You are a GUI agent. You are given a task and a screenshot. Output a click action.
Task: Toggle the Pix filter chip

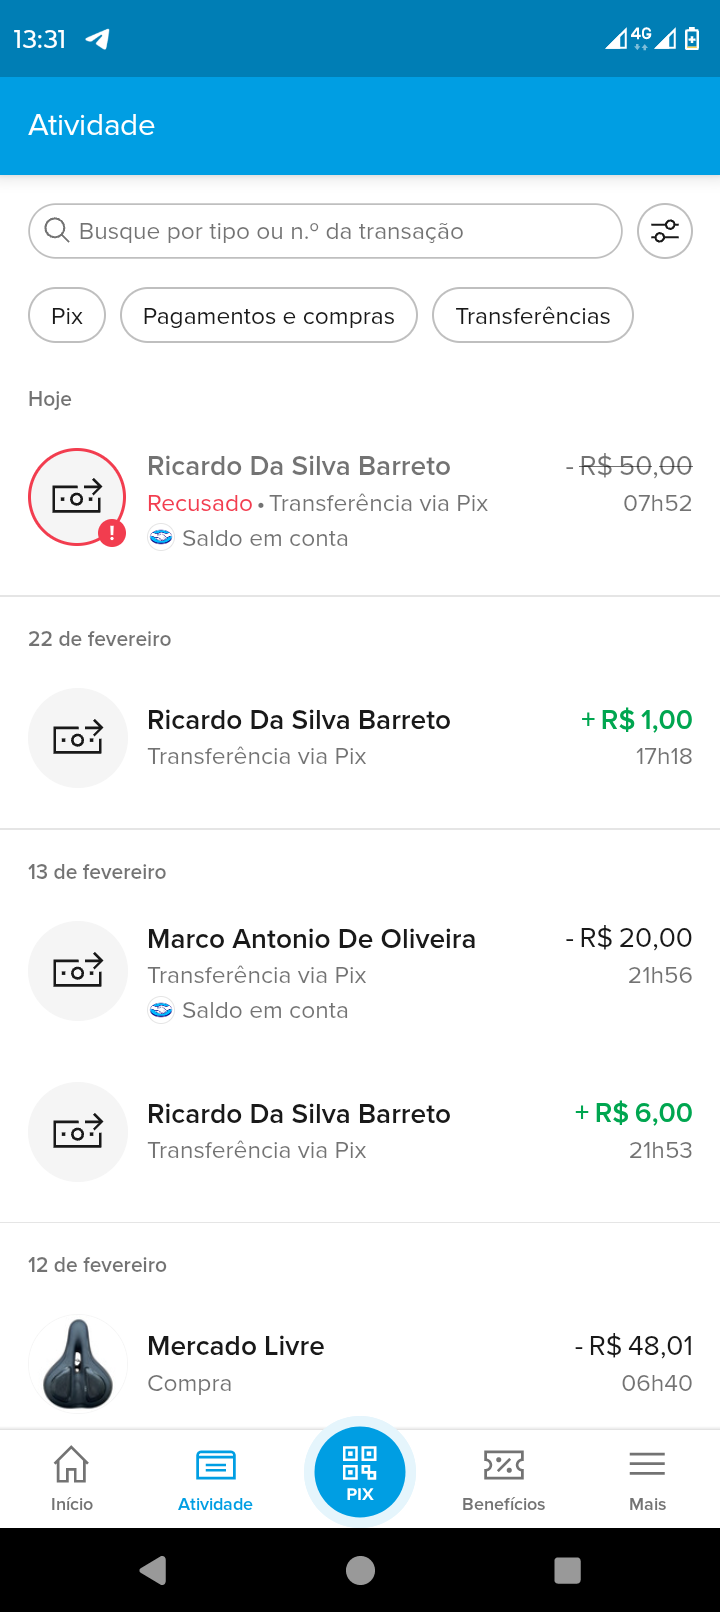click(67, 316)
